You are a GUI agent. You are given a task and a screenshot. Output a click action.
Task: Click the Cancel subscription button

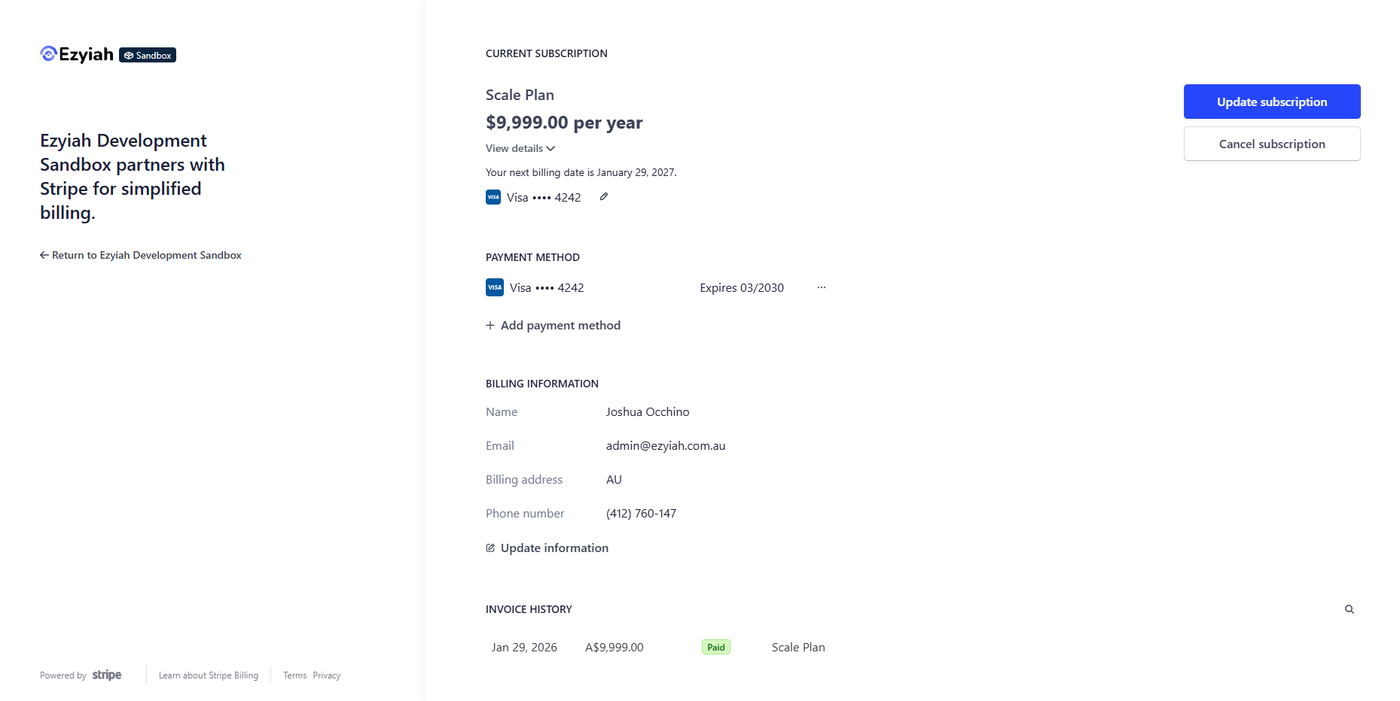(x=1271, y=144)
